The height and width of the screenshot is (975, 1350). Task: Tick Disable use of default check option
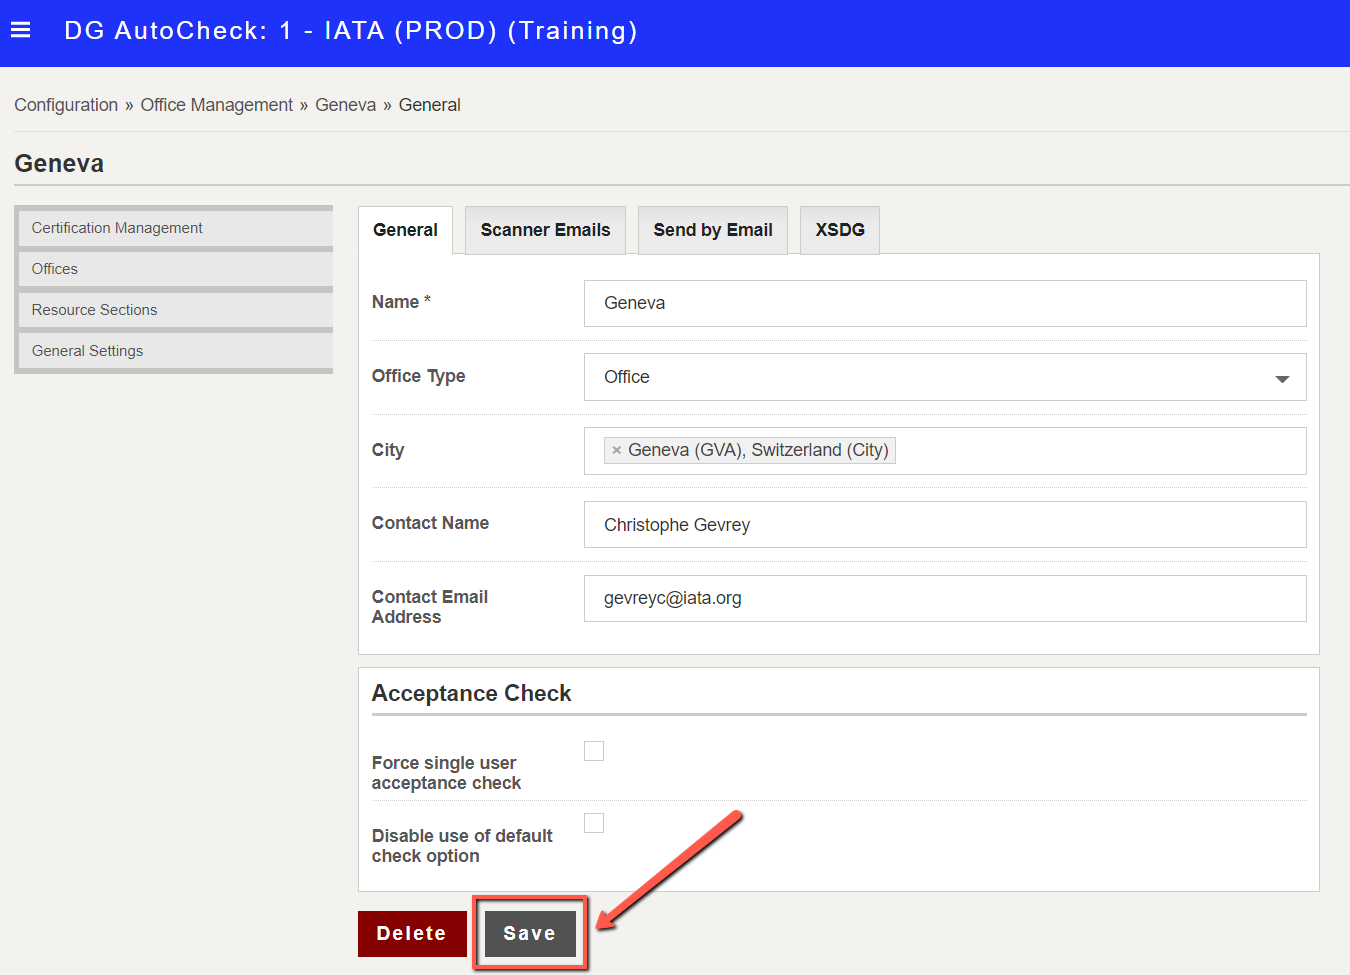point(594,823)
